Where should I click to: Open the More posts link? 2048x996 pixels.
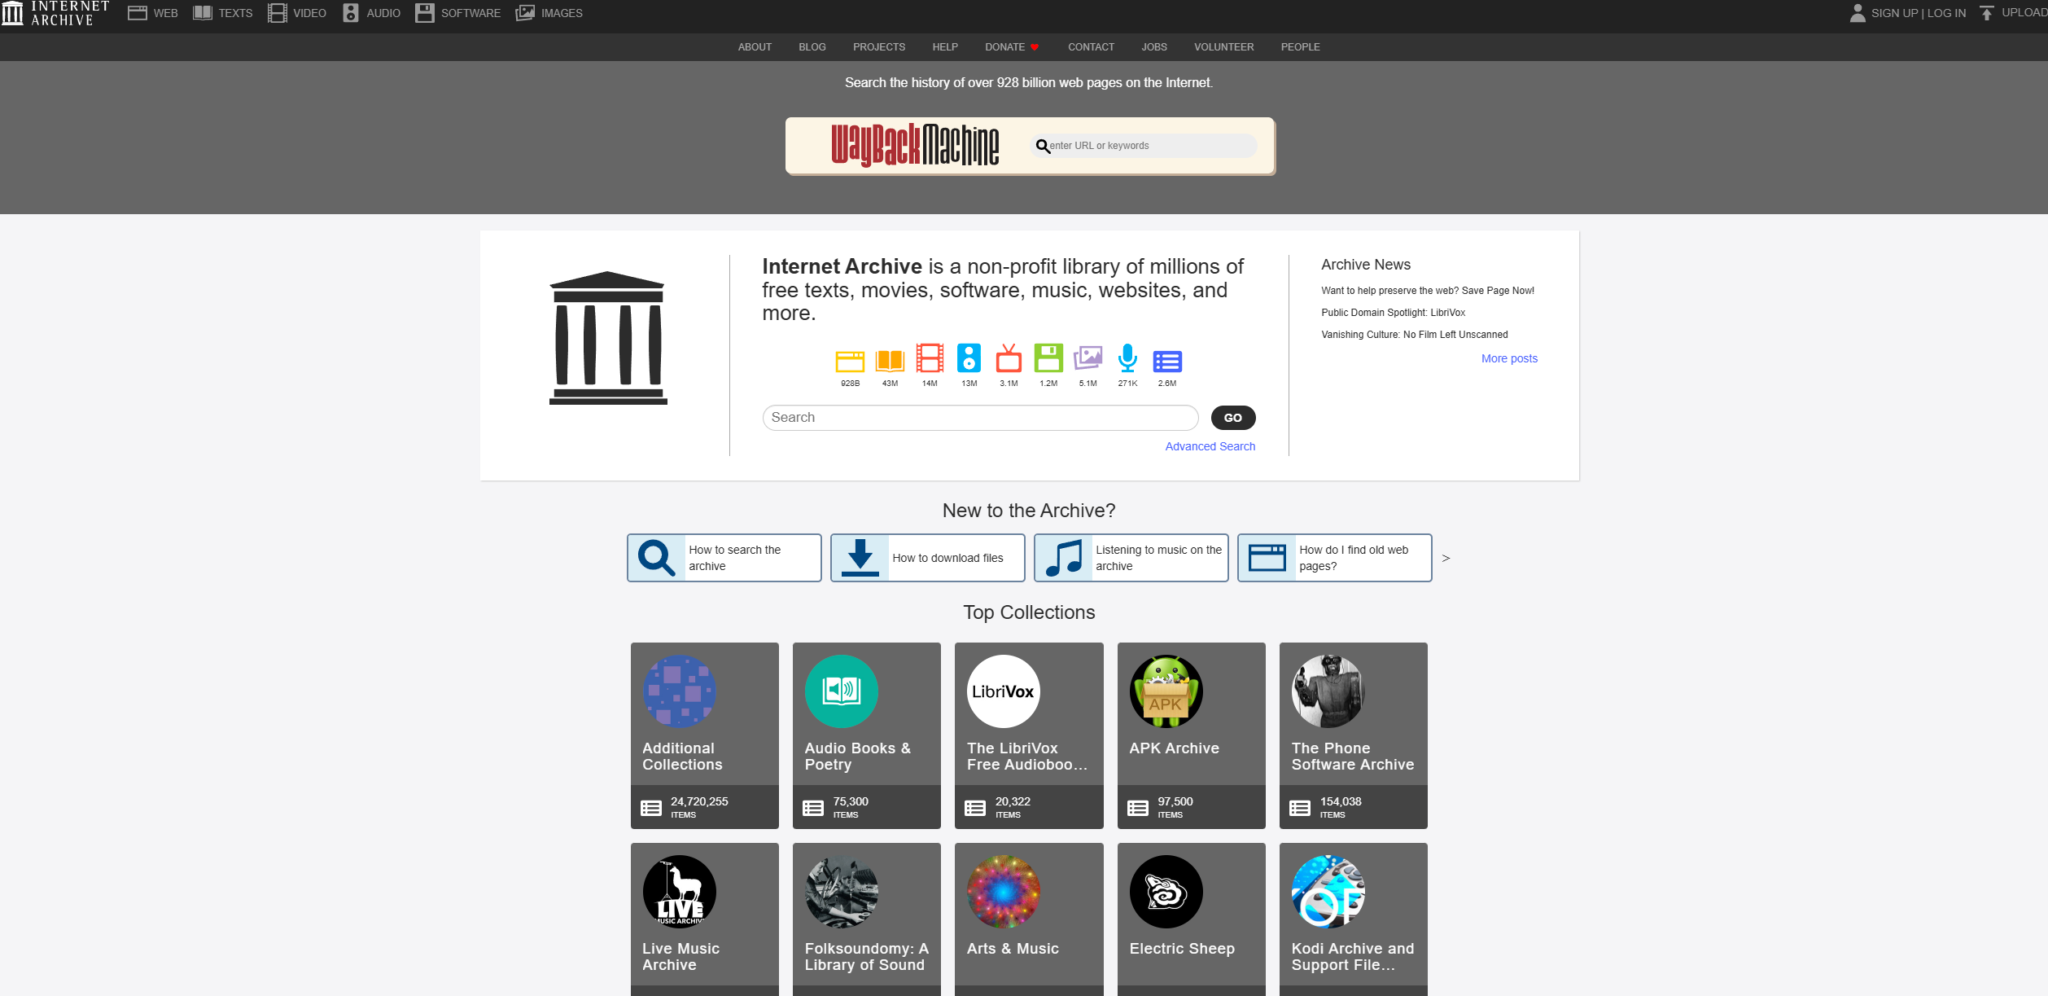point(1508,358)
